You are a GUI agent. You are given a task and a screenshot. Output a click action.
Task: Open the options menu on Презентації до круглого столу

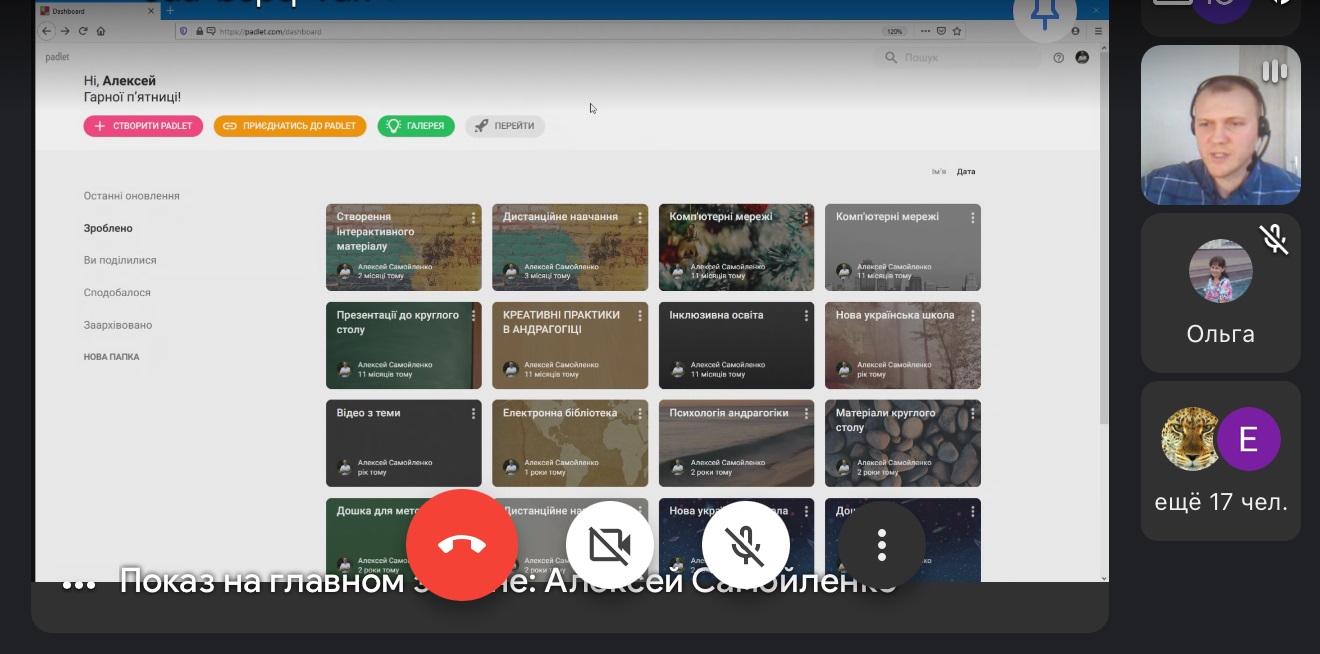pyautogui.click(x=473, y=315)
